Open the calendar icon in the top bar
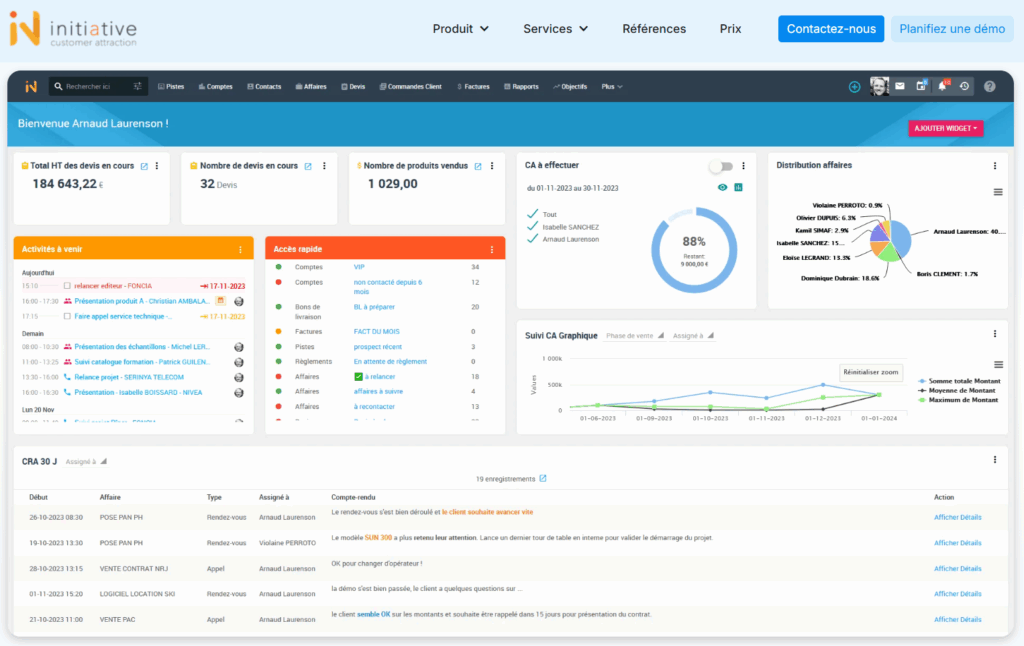Screen dimensions: 1024x646 [x=921, y=87]
